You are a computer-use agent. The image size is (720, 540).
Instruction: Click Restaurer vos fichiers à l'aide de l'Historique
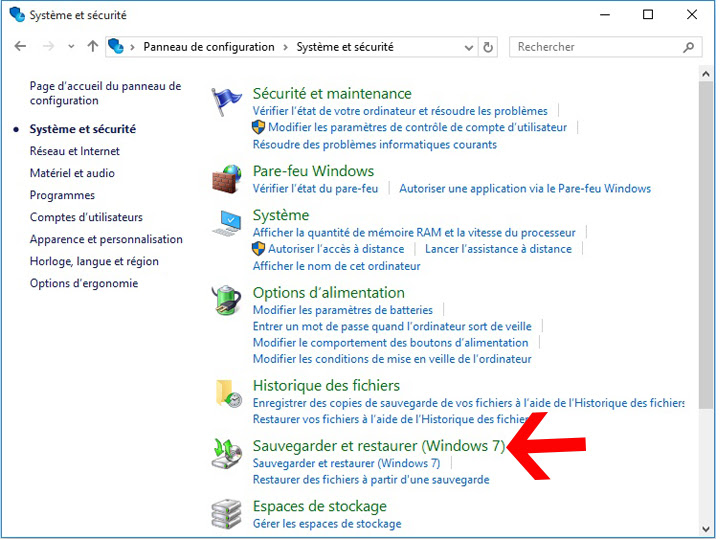[x=390, y=419]
